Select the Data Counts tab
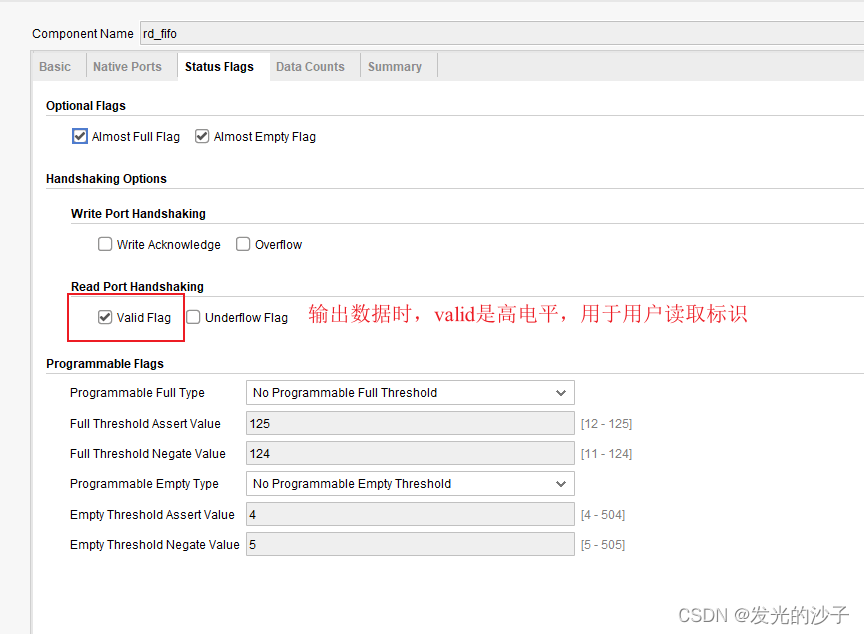 click(311, 66)
